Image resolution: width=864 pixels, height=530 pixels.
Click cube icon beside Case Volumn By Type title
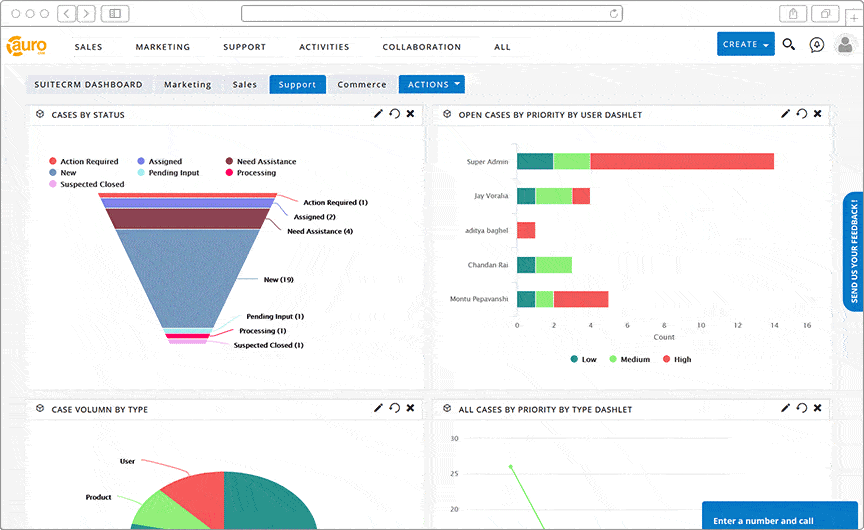pyautogui.click(x=40, y=408)
